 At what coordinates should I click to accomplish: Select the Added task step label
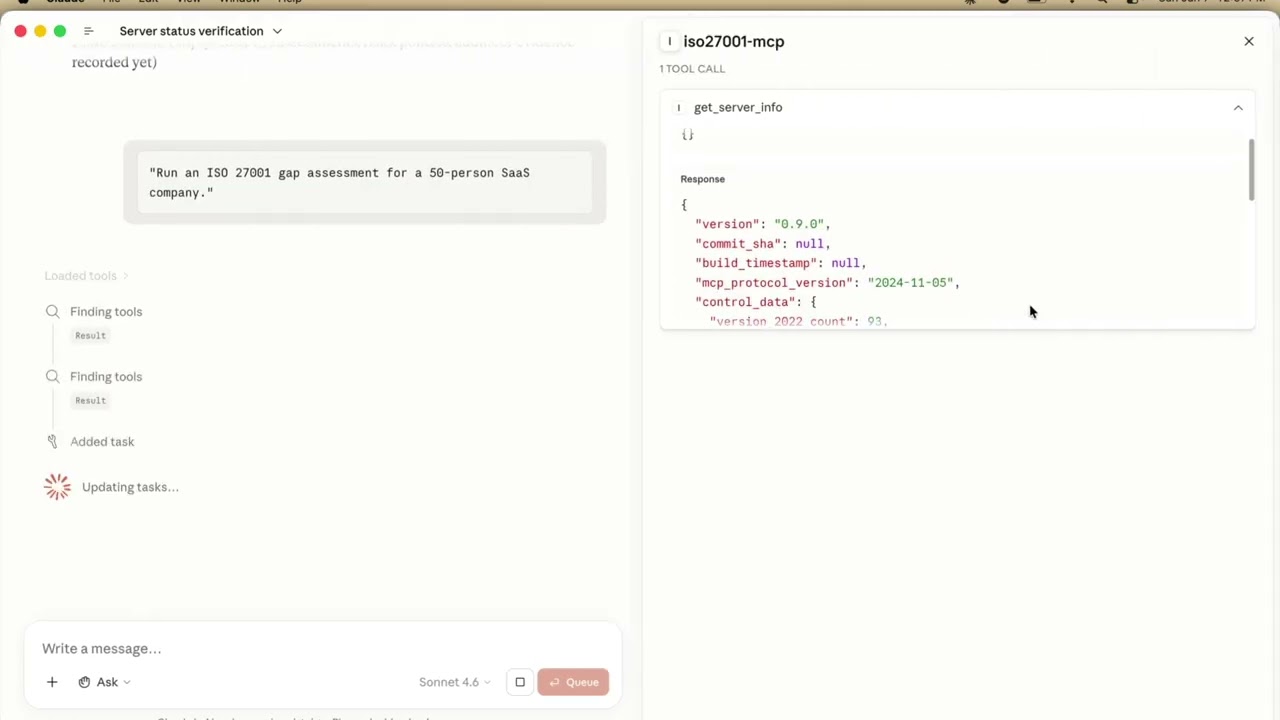102,442
